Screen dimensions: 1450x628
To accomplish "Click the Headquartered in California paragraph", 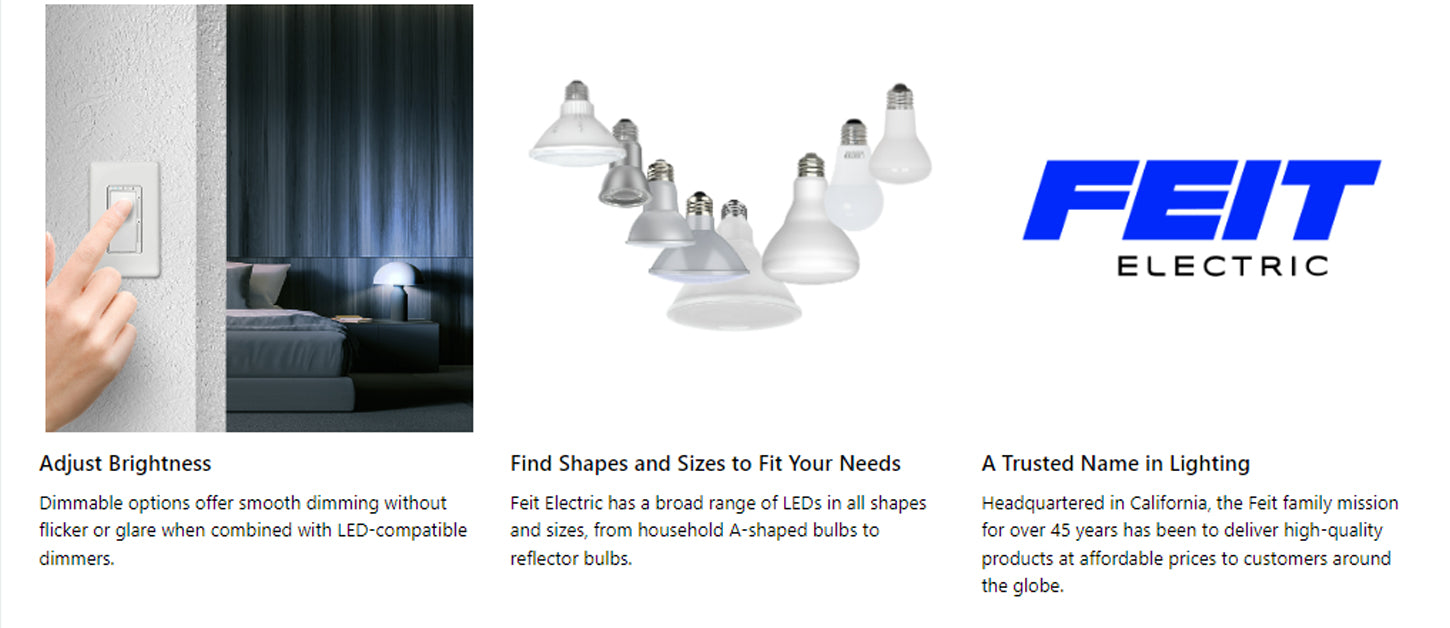I will click(x=1190, y=545).
